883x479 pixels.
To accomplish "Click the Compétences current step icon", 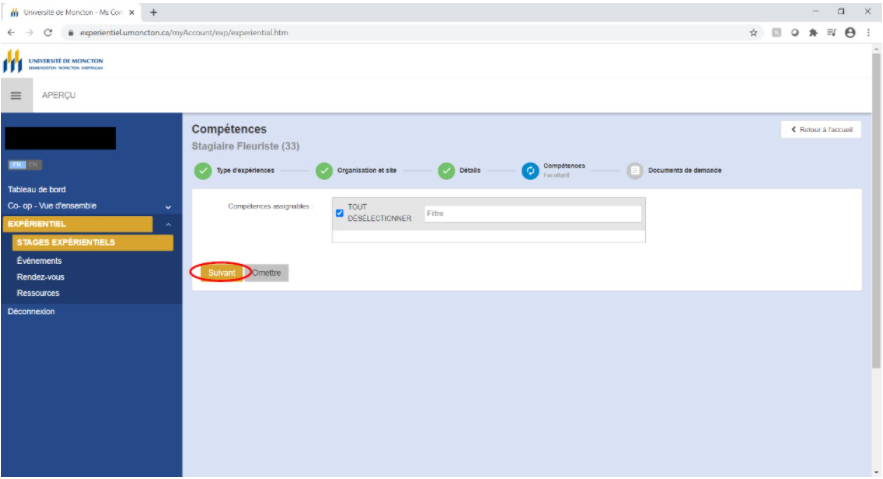I will 530,171.
